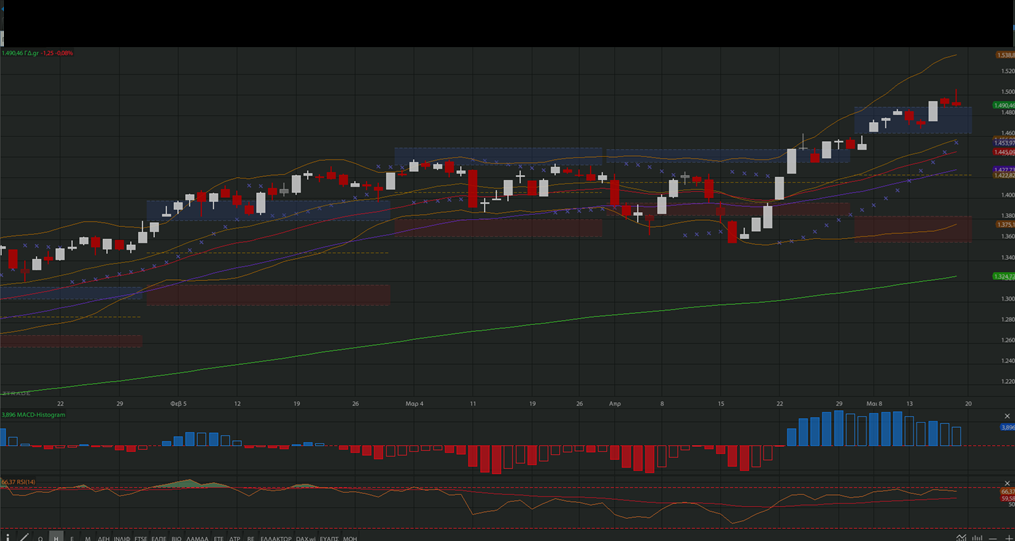
Task: Click the red 59,58 RSI average tag
Action: [1007, 499]
